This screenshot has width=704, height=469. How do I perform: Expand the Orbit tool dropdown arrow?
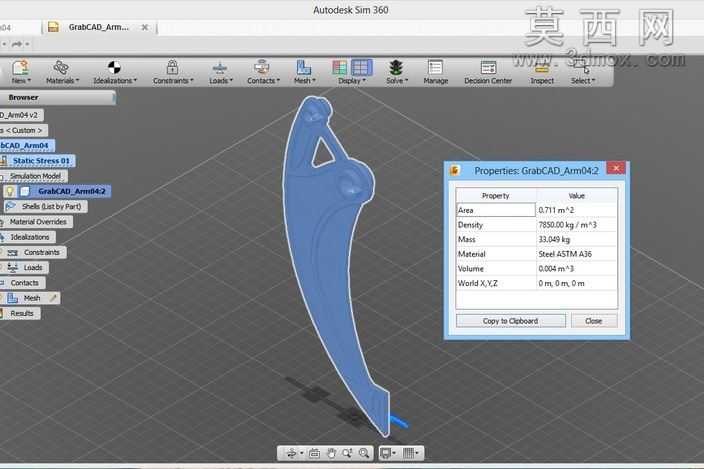302,453
